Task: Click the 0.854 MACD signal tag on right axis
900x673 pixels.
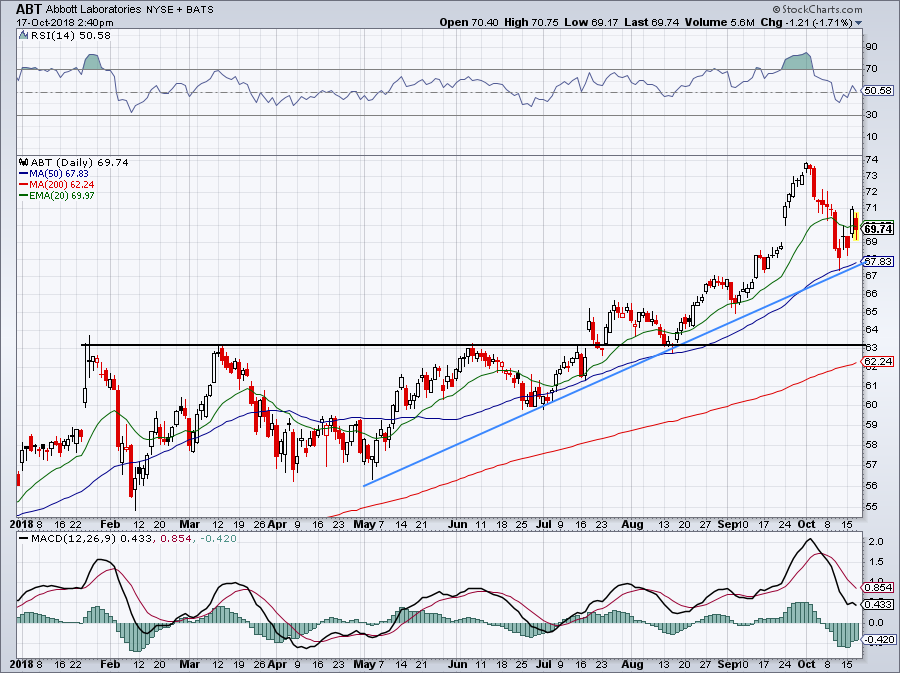Action: [x=878, y=588]
